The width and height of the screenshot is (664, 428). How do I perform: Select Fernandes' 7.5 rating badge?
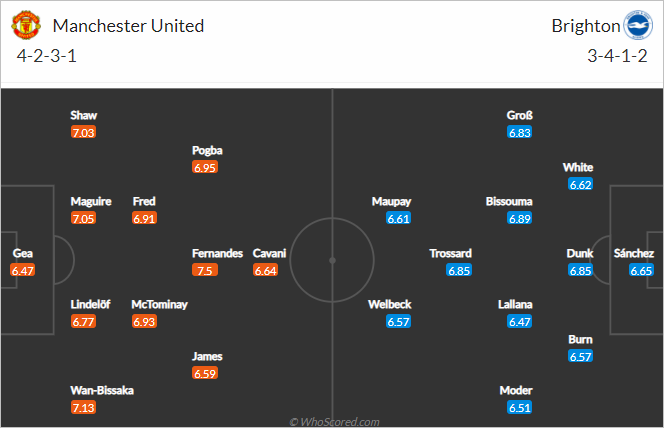(205, 270)
